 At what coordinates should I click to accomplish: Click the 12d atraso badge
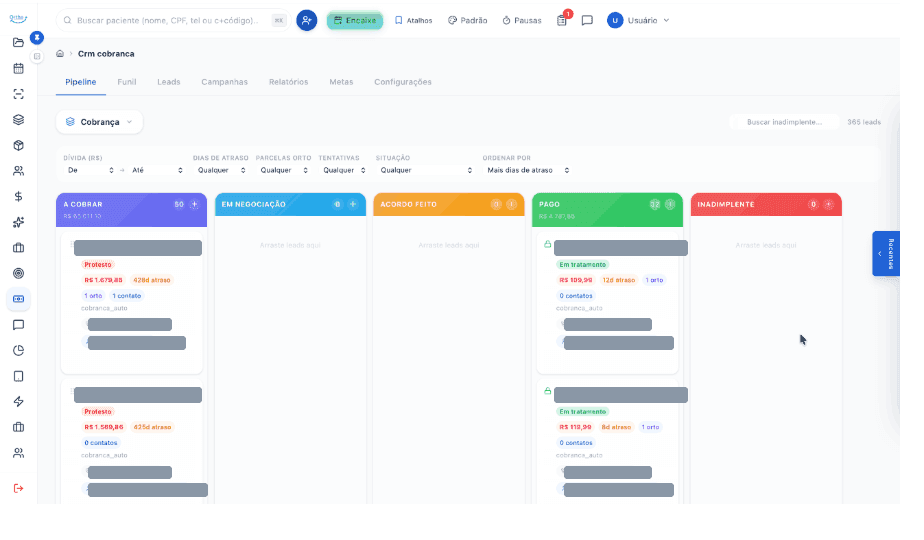point(618,280)
